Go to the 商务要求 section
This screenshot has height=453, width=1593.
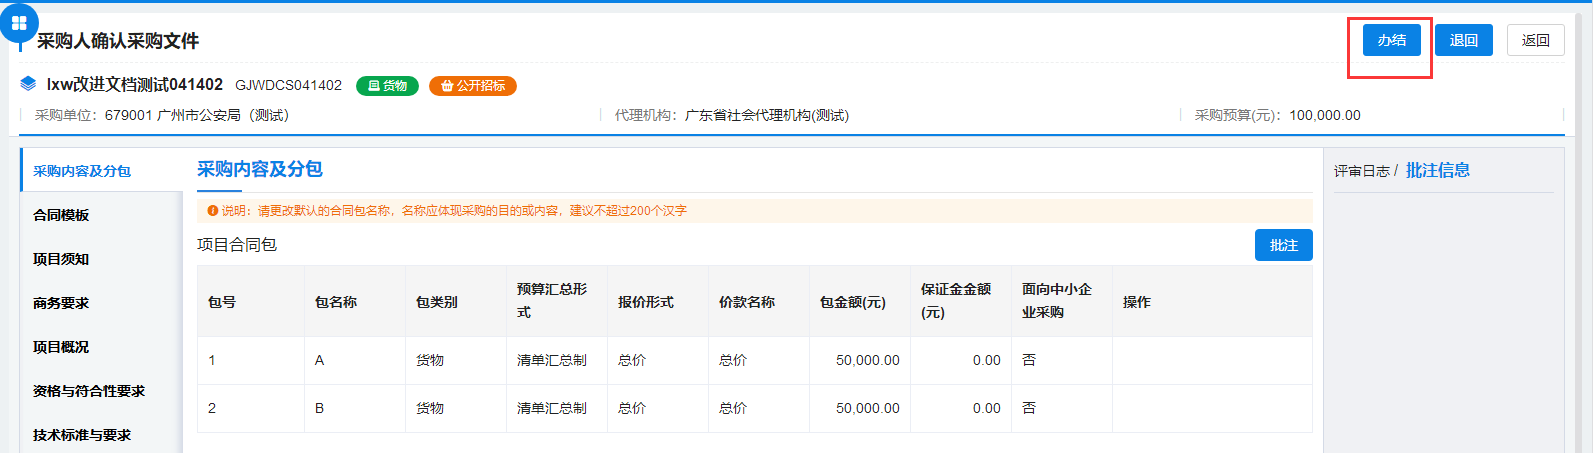tap(61, 303)
